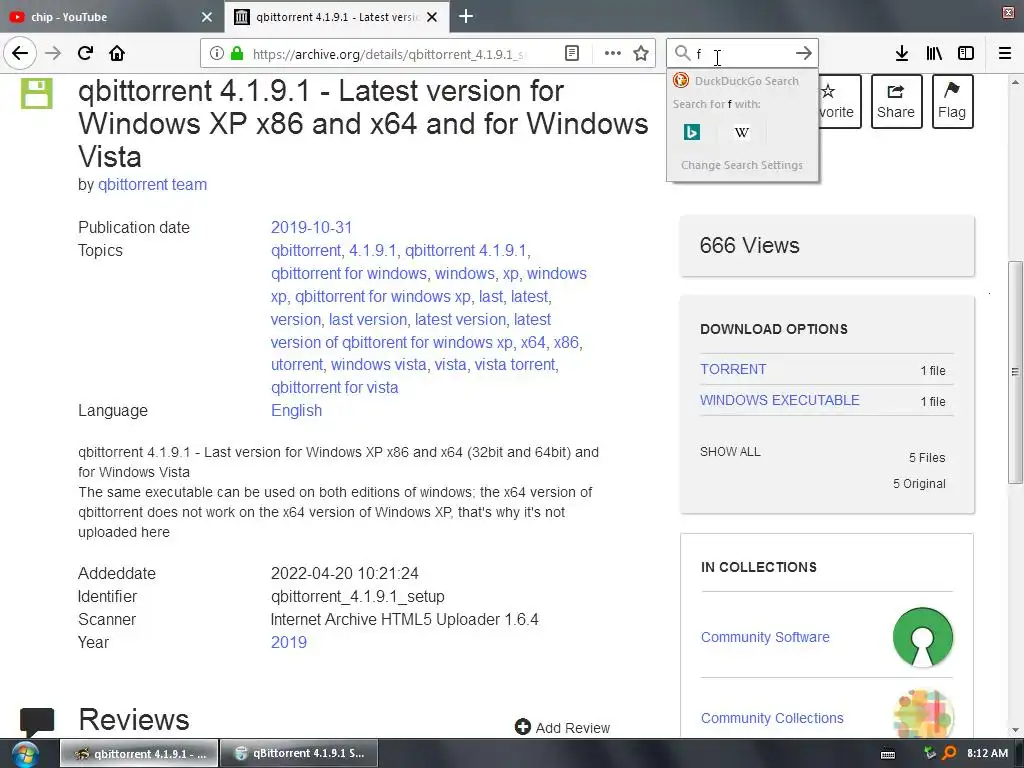The height and width of the screenshot is (768, 1024).
Task: Open Change Search Settings
Action: point(742,165)
